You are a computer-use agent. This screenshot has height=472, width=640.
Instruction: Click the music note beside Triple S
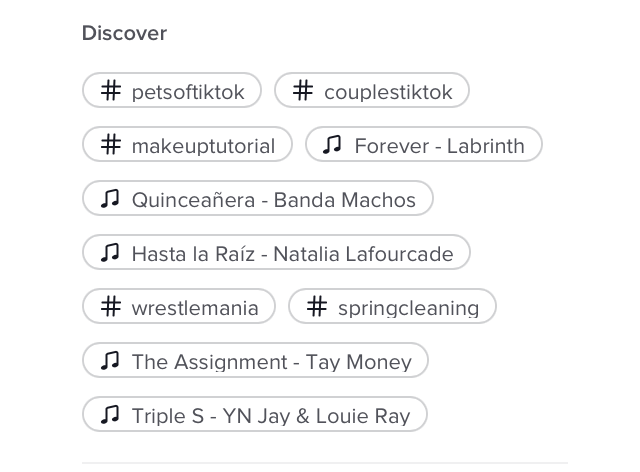[110, 415]
